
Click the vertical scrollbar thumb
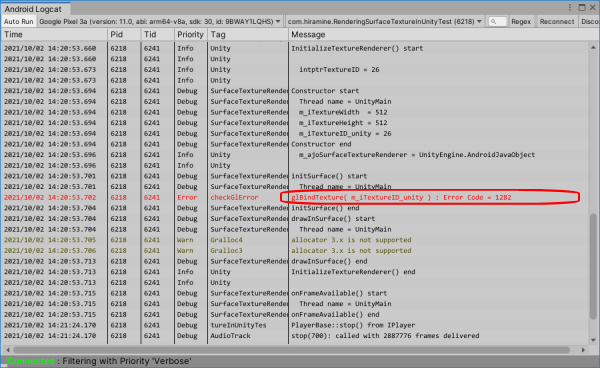(x=593, y=266)
